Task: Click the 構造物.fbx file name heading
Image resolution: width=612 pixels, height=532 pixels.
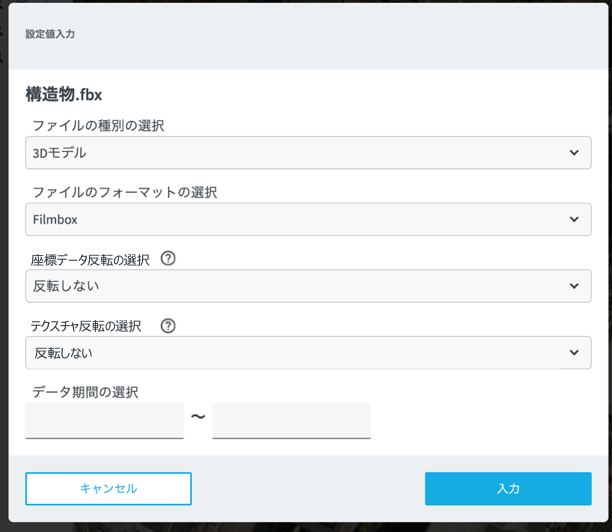Action: pos(64,95)
